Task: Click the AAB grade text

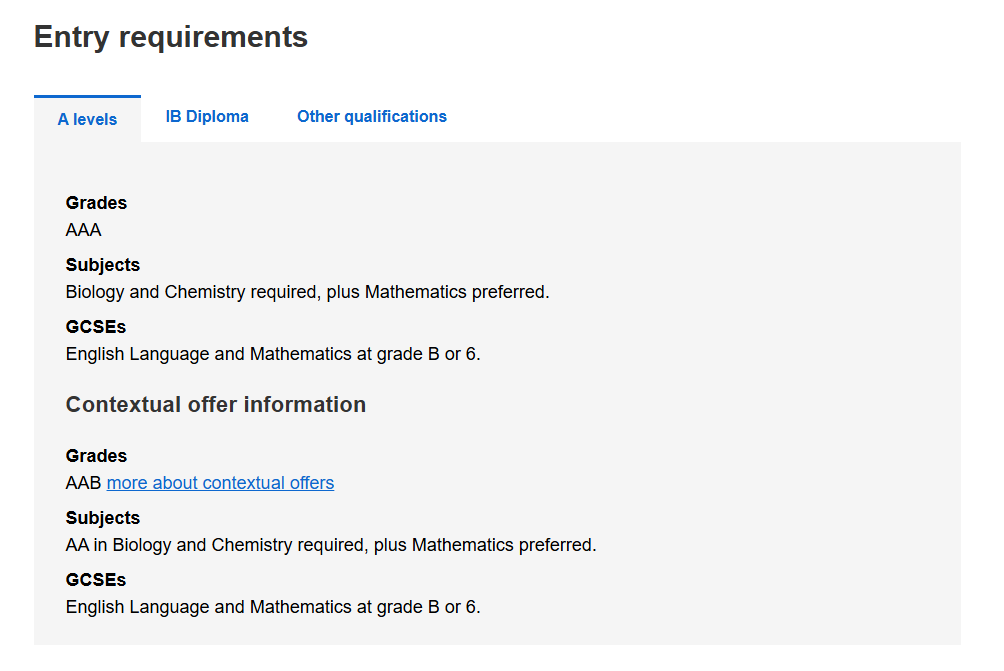Action: pos(83,483)
